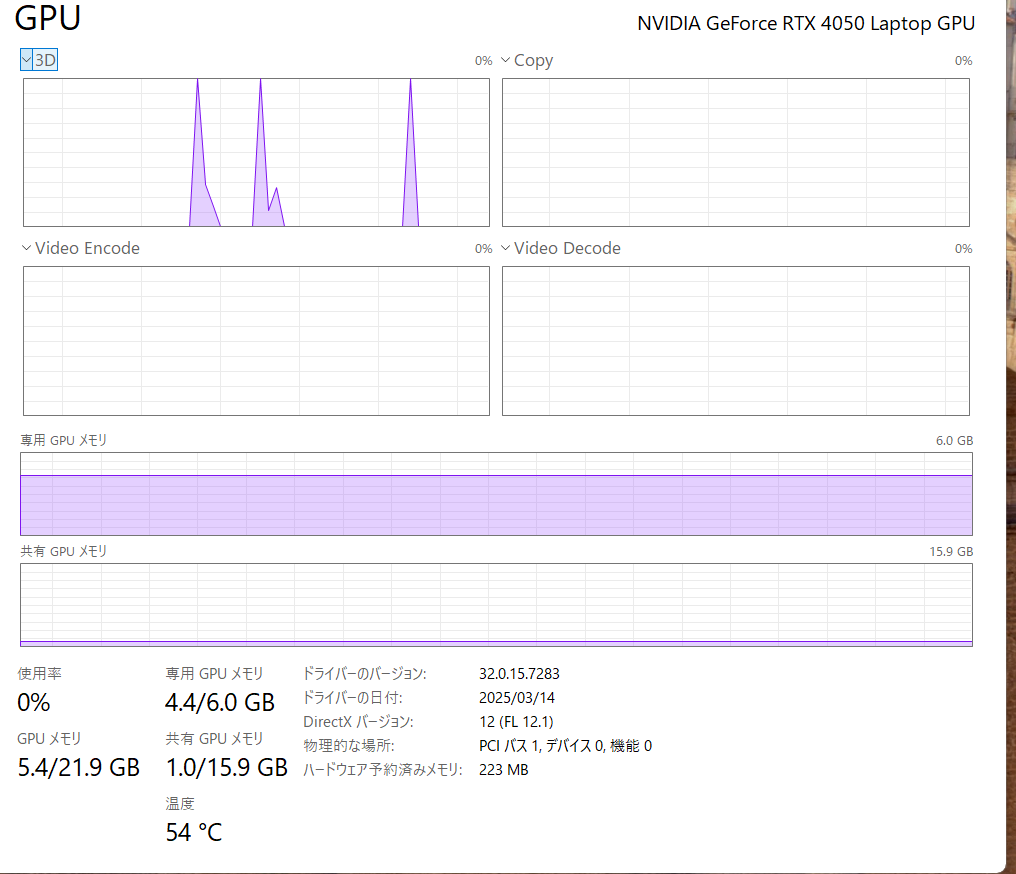Click the 3D usage graph
The height and width of the screenshot is (874, 1016).
point(256,152)
